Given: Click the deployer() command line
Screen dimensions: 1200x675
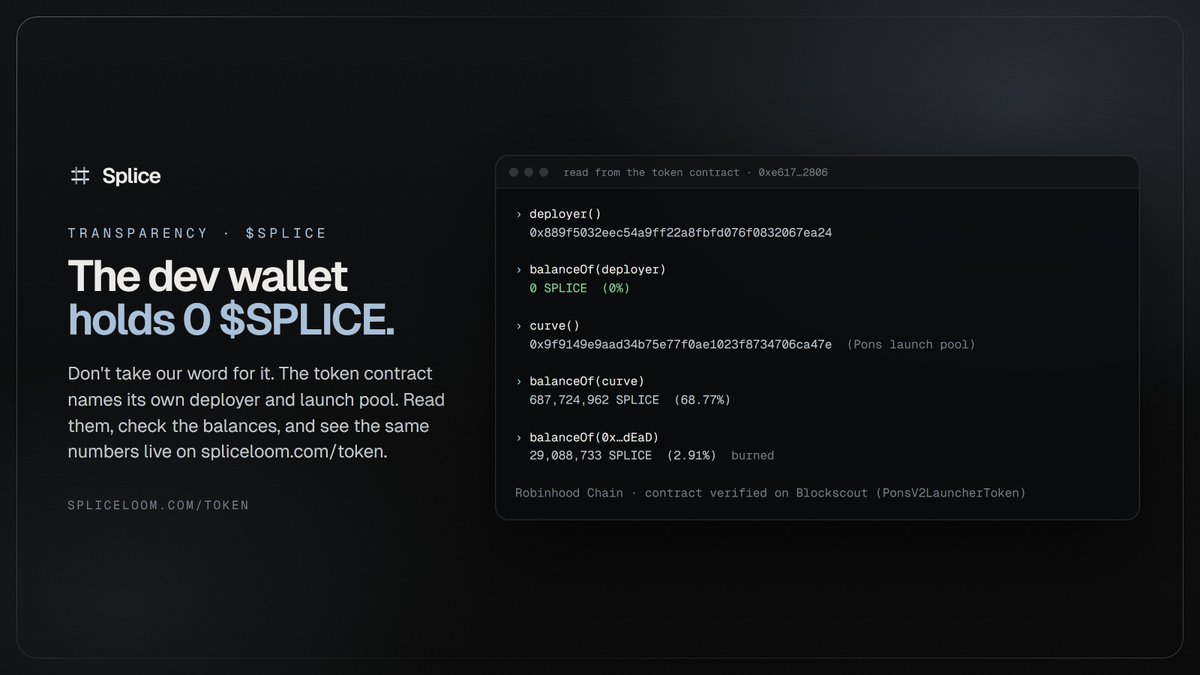Looking at the screenshot, I should pyautogui.click(x=565, y=214).
